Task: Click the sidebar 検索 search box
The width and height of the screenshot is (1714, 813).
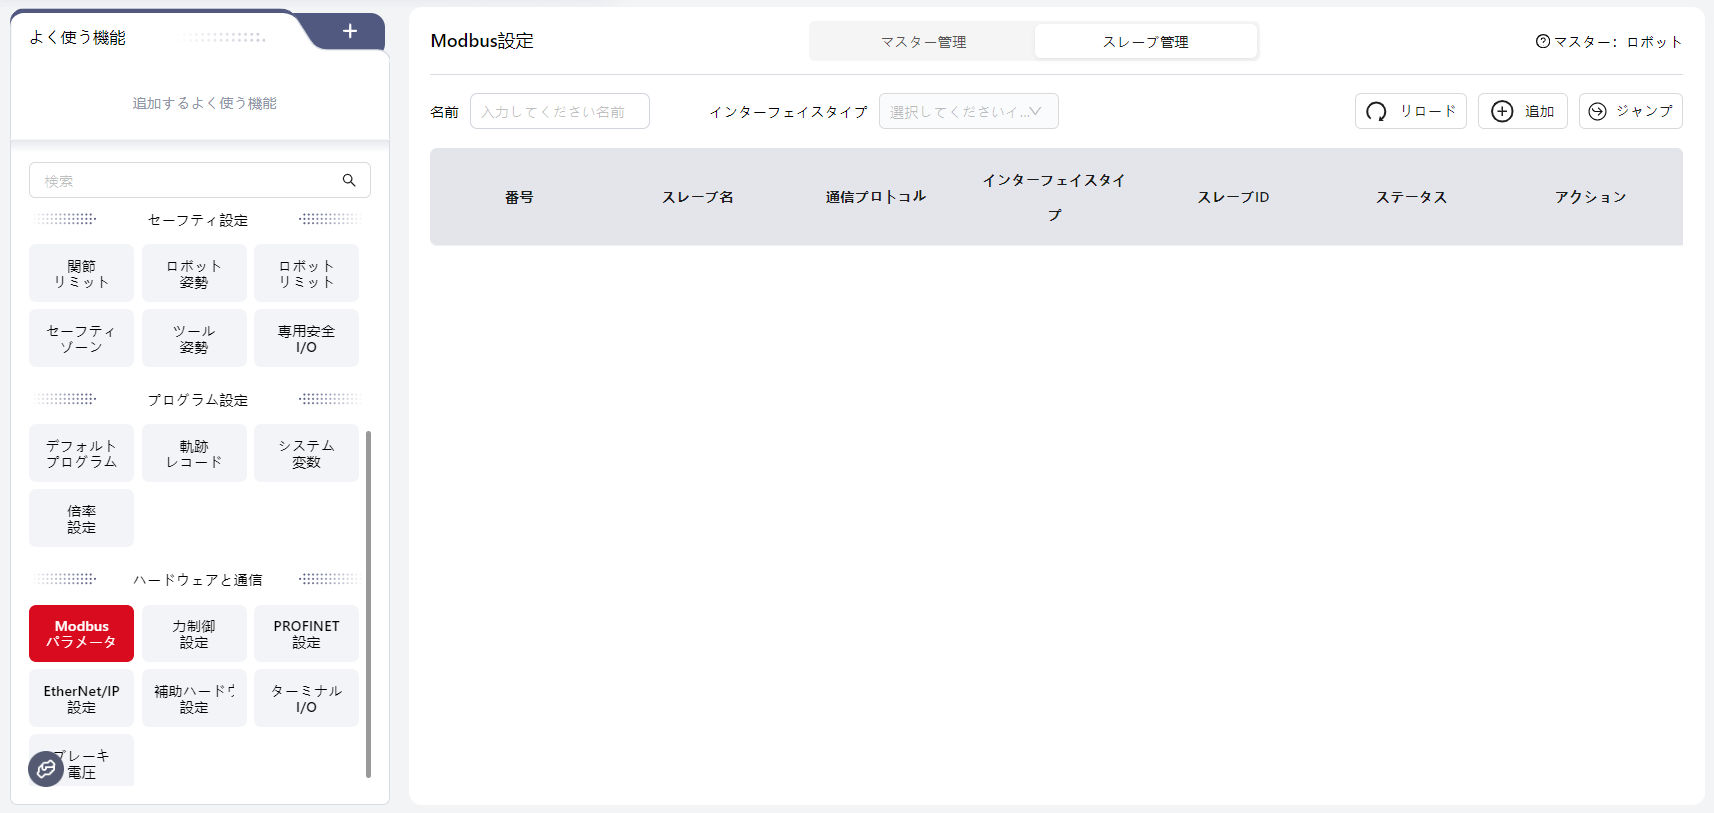Action: coord(185,180)
